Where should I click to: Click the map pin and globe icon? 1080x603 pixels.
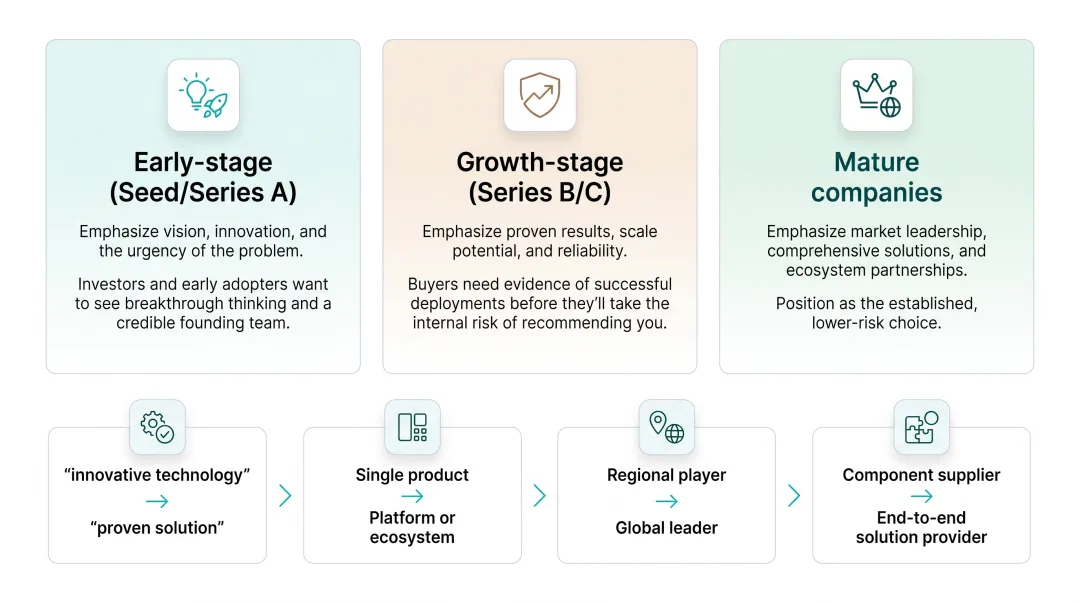coord(667,427)
